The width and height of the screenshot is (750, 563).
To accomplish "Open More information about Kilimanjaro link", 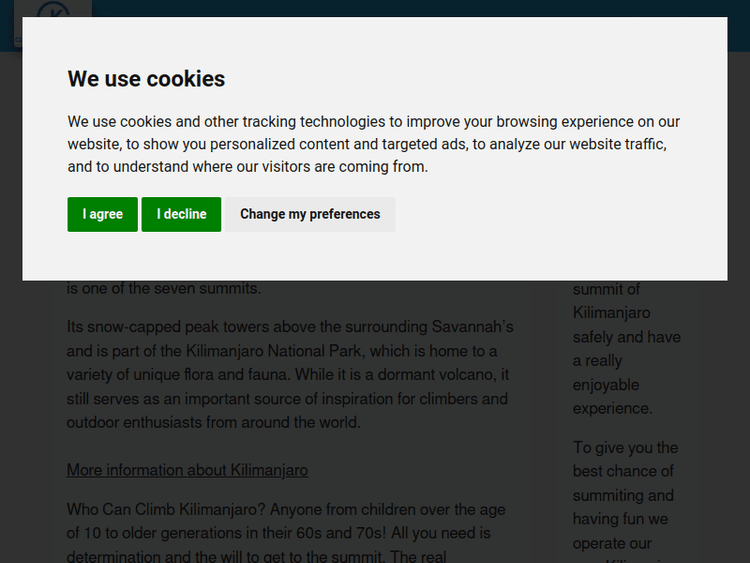I will (x=187, y=470).
